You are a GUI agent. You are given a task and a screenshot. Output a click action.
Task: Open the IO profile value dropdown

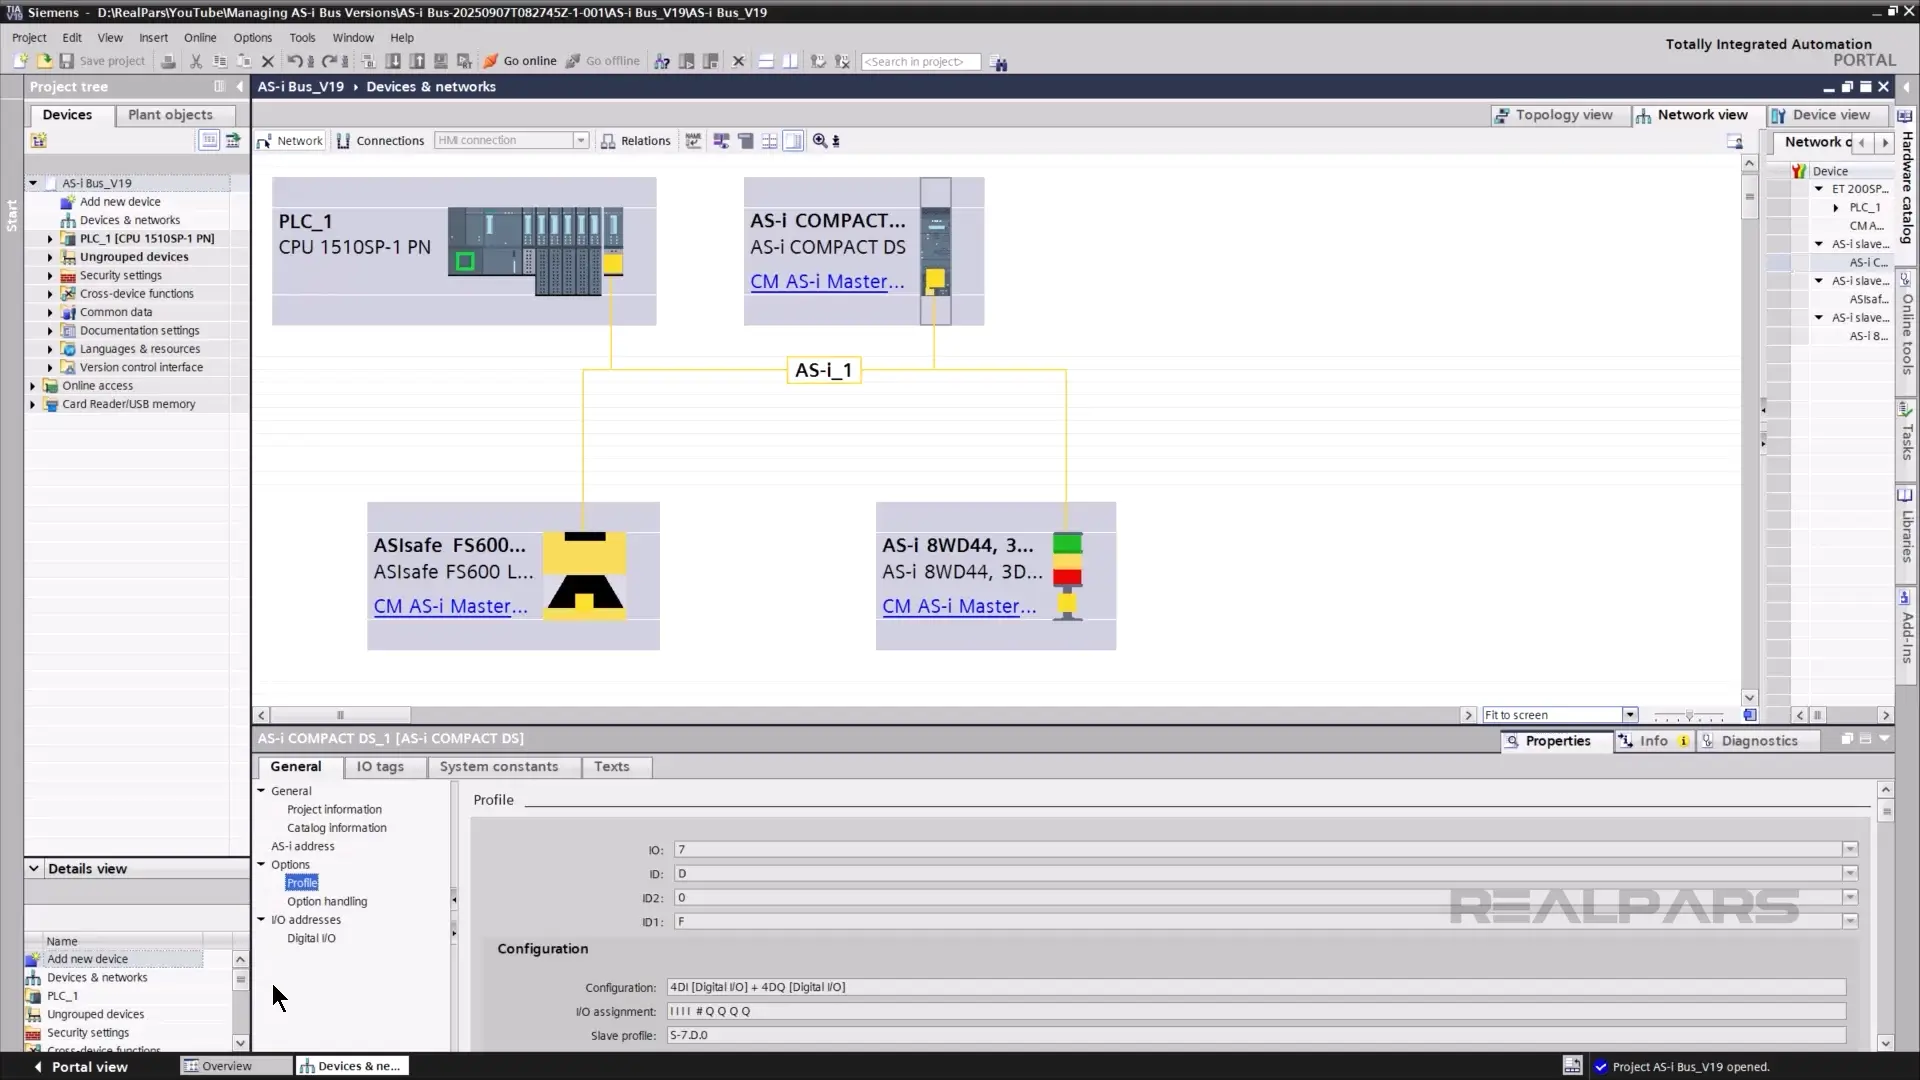(x=1850, y=850)
